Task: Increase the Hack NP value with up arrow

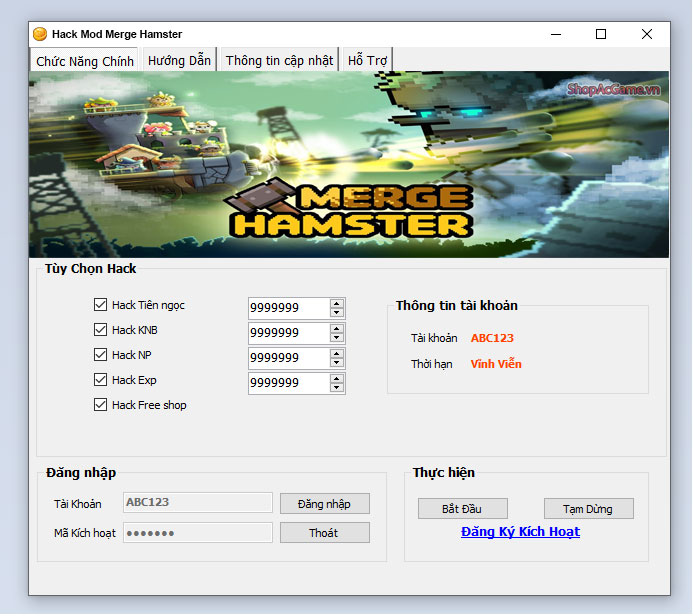Action: (337, 354)
